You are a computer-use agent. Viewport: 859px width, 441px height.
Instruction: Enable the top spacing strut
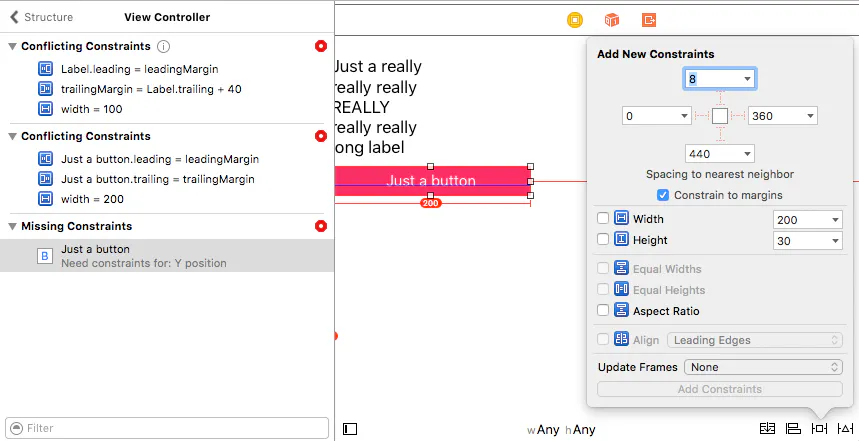pos(720,99)
